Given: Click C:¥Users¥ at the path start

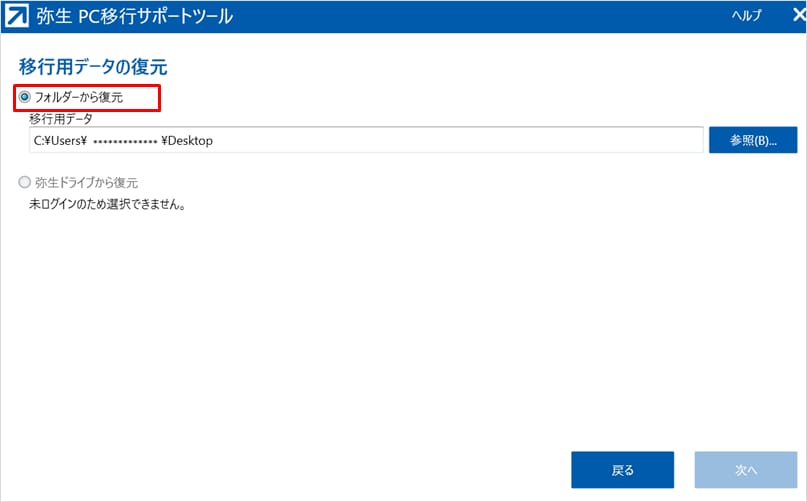Looking at the screenshot, I should (x=60, y=141).
